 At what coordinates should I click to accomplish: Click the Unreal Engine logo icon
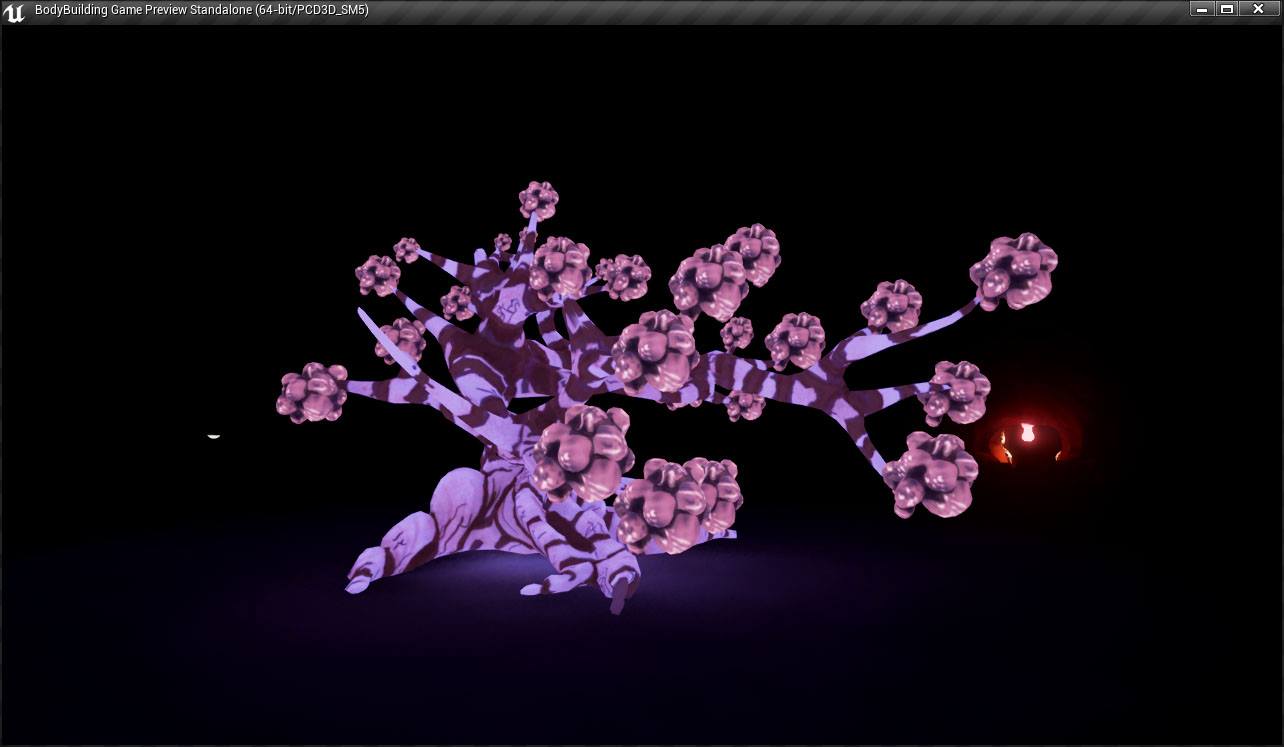coord(14,12)
